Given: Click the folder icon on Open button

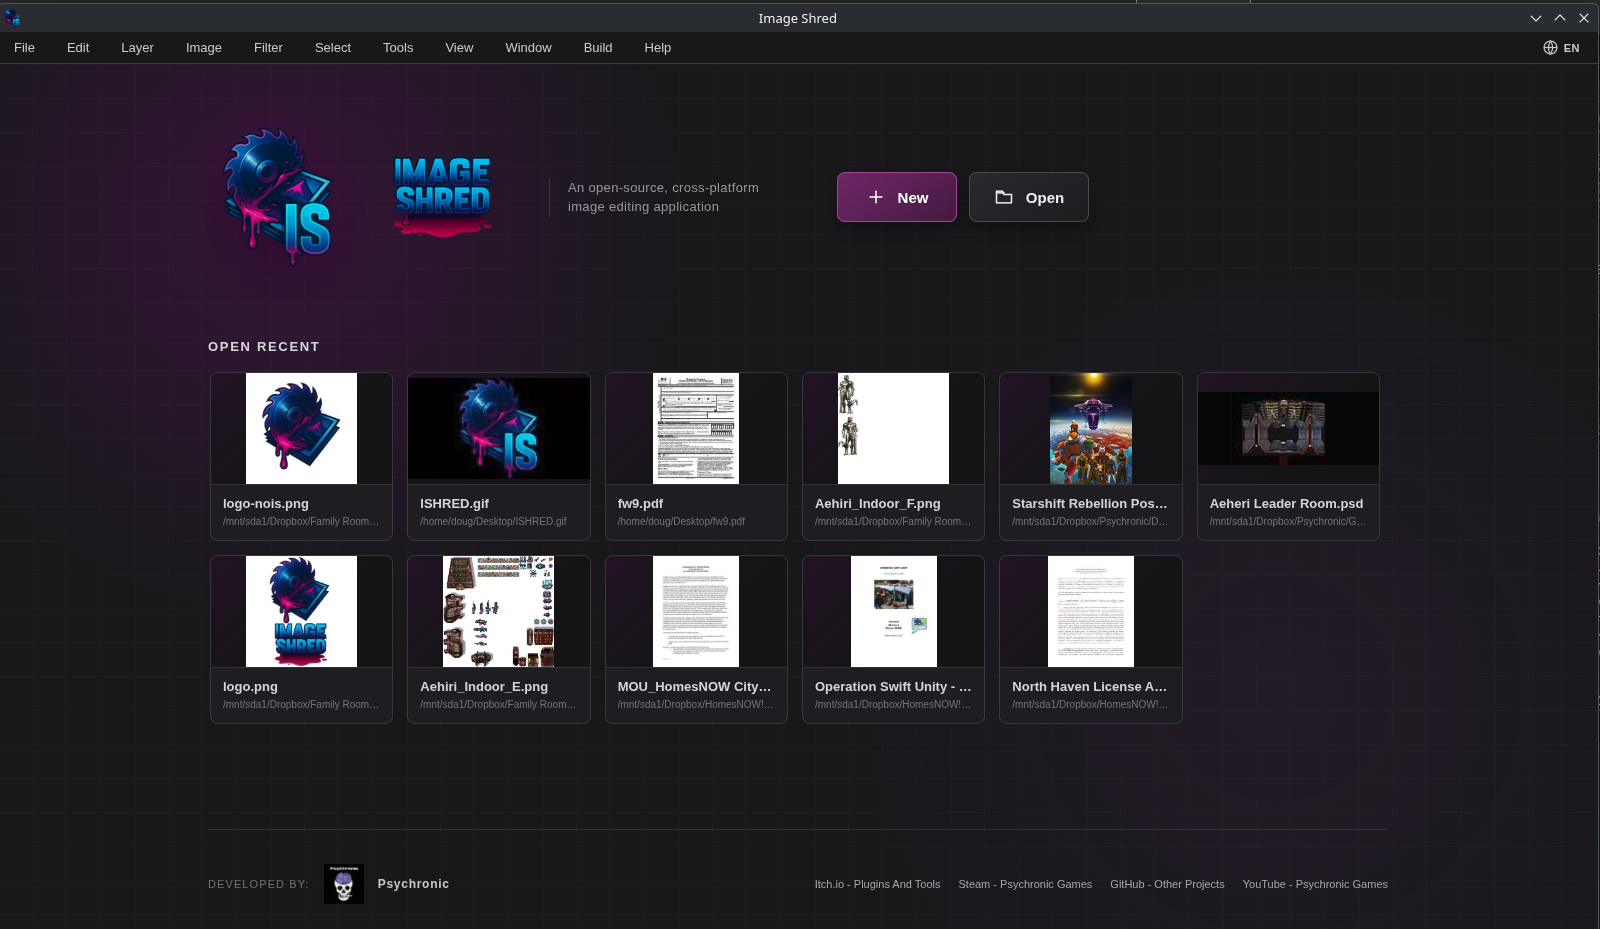Looking at the screenshot, I should click(x=1004, y=197).
